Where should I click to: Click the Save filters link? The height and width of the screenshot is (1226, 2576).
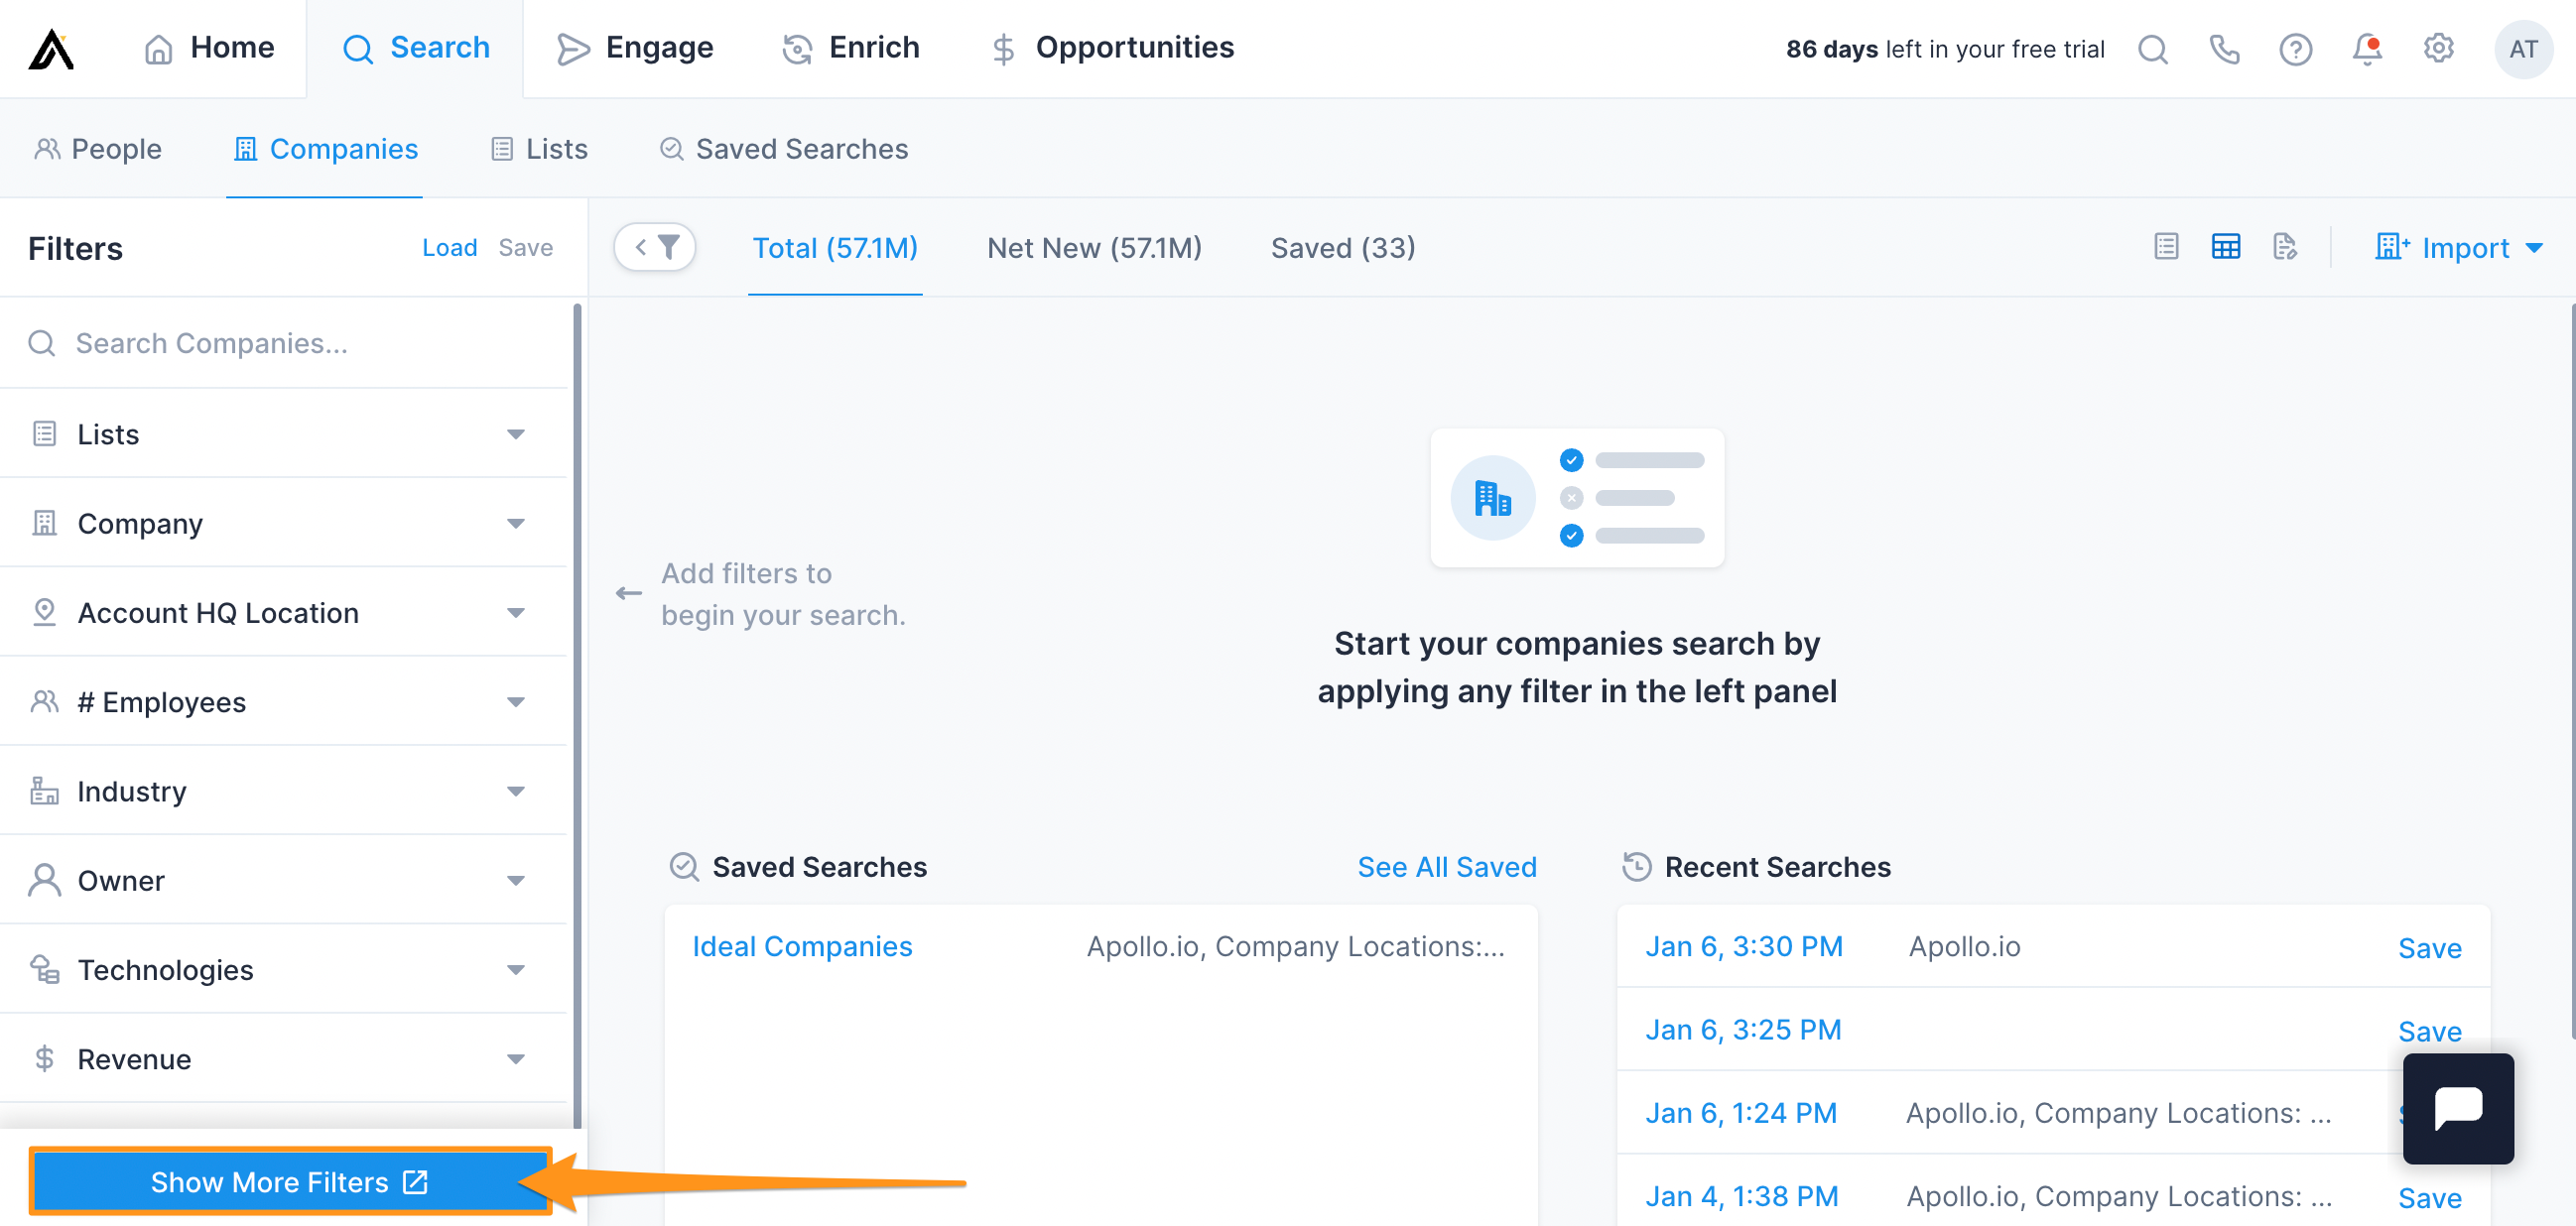(525, 248)
